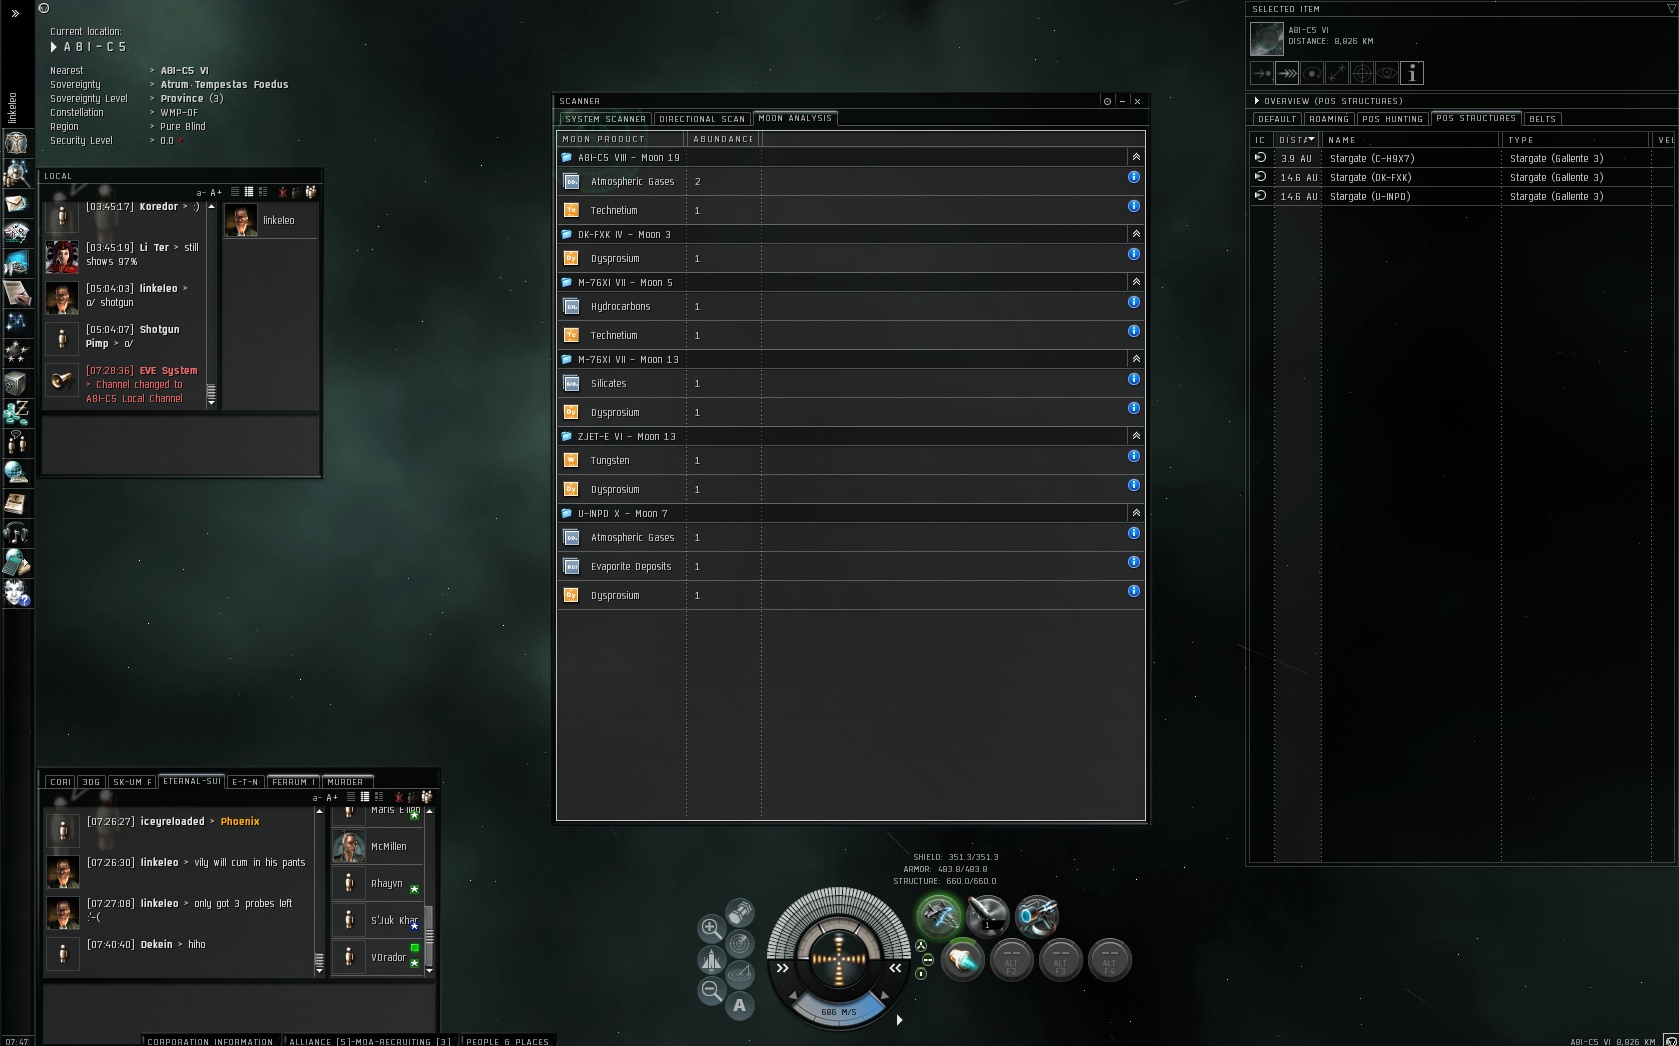Open the cargo hold button on the HUD

(x=740, y=912)
